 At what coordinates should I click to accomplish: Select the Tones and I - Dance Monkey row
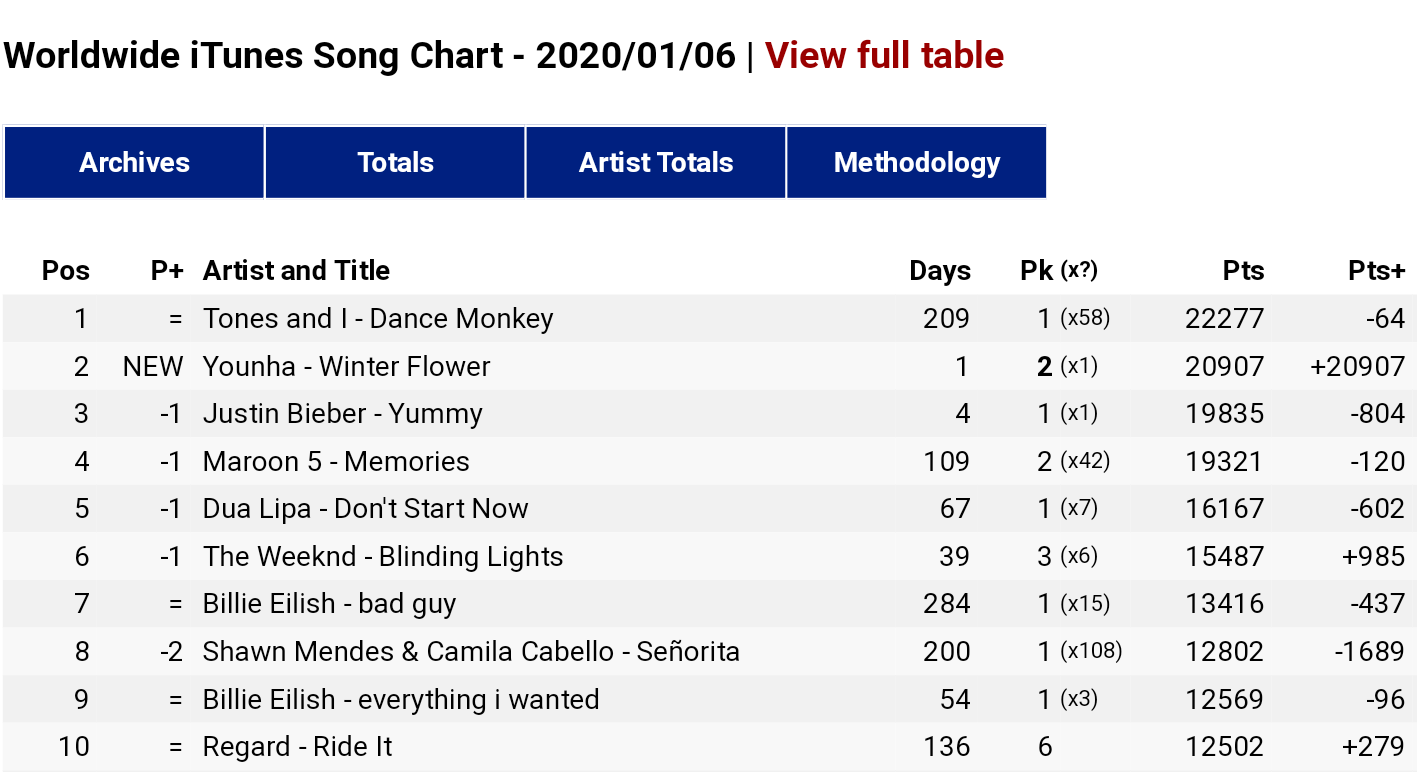(709, 319)
